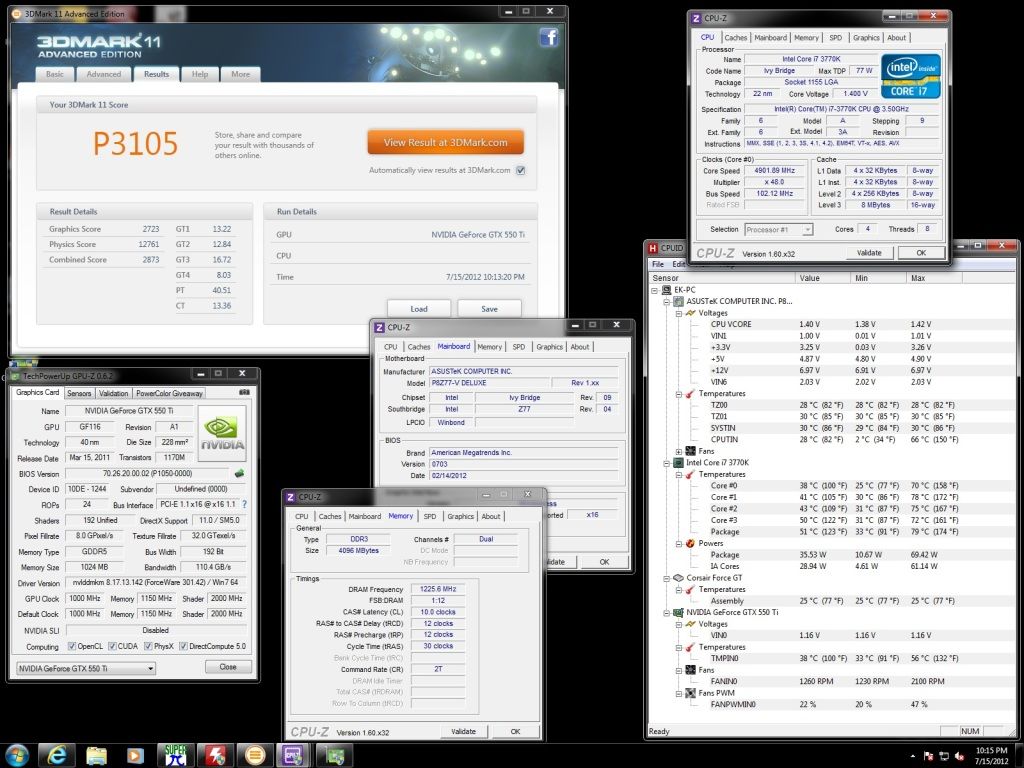
Task: Collapse the Powers node in HWMonitor
Action: point(679,543)
